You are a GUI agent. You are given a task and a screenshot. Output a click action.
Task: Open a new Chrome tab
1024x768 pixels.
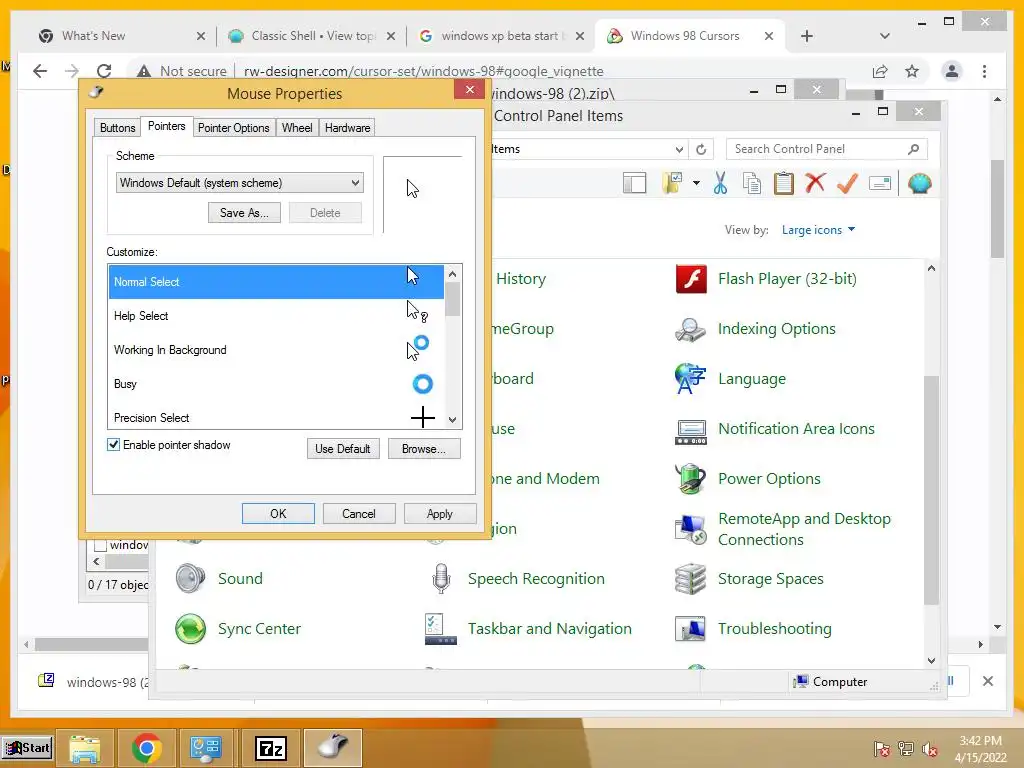[x=807, y=36]
